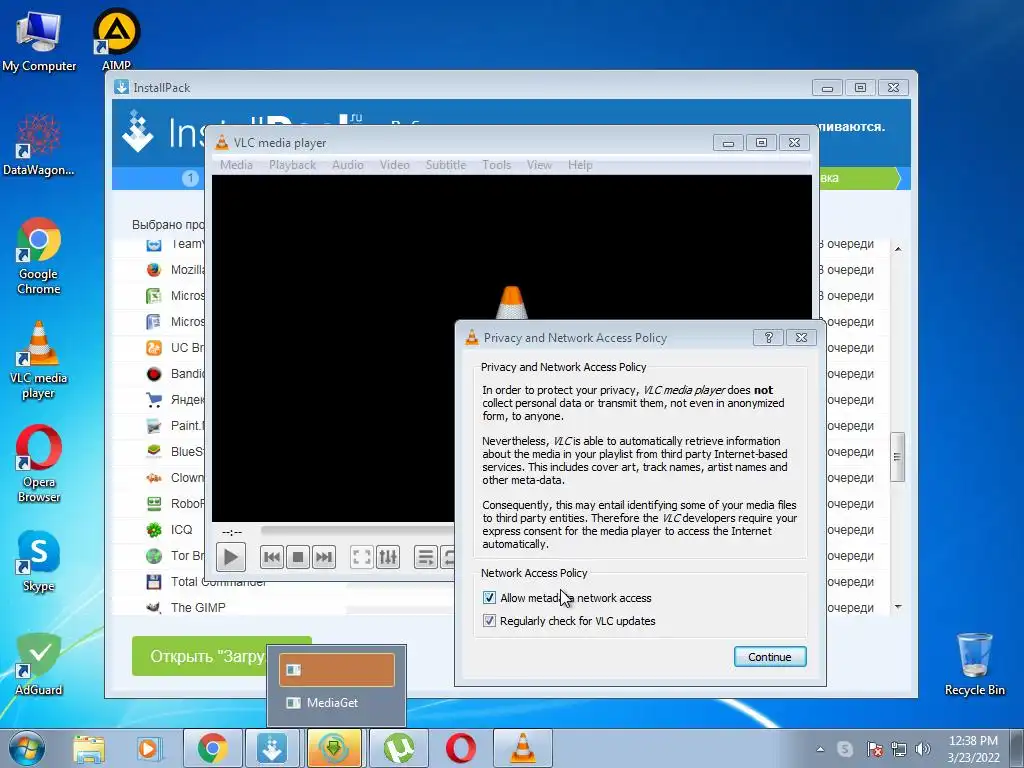Screen dimensions: 1024x768
Task: Select MediaGet taskbar preview item
Action: click(336, 703)
